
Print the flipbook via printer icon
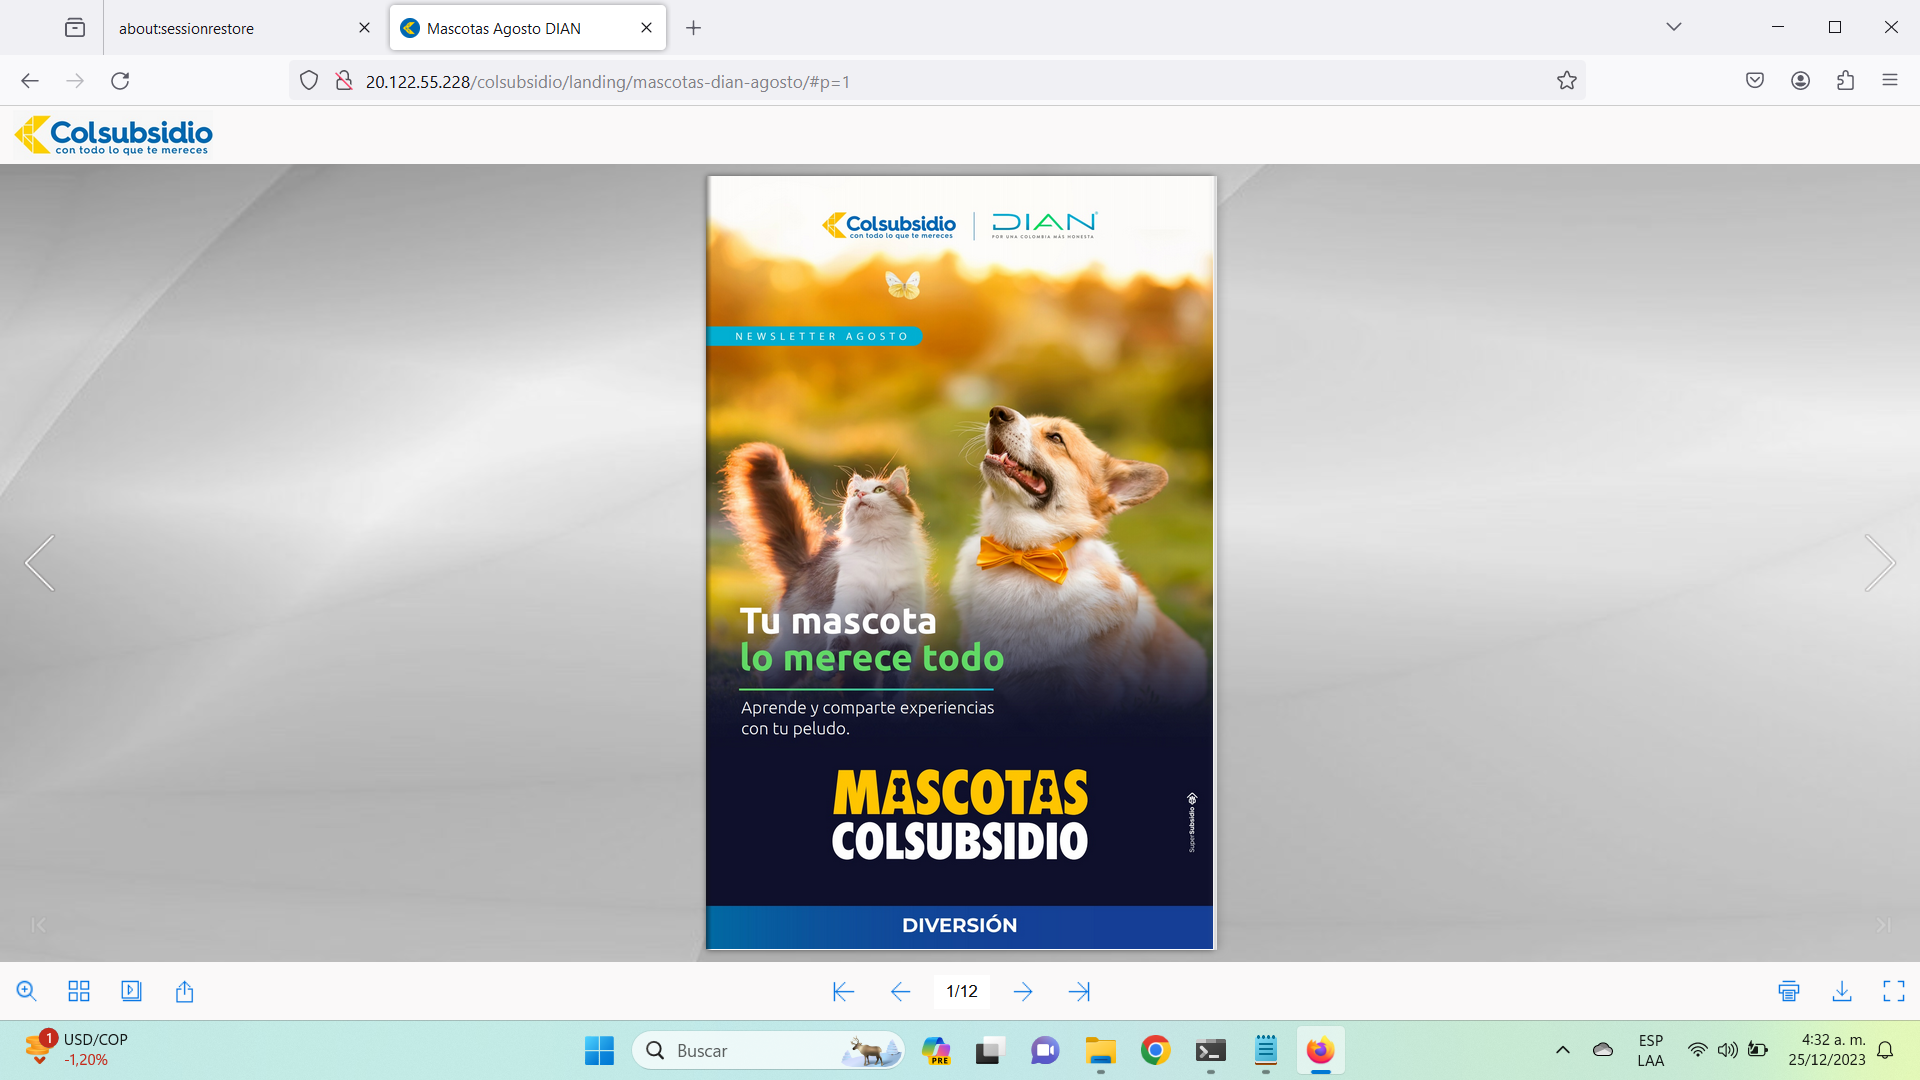(1789, 991)
